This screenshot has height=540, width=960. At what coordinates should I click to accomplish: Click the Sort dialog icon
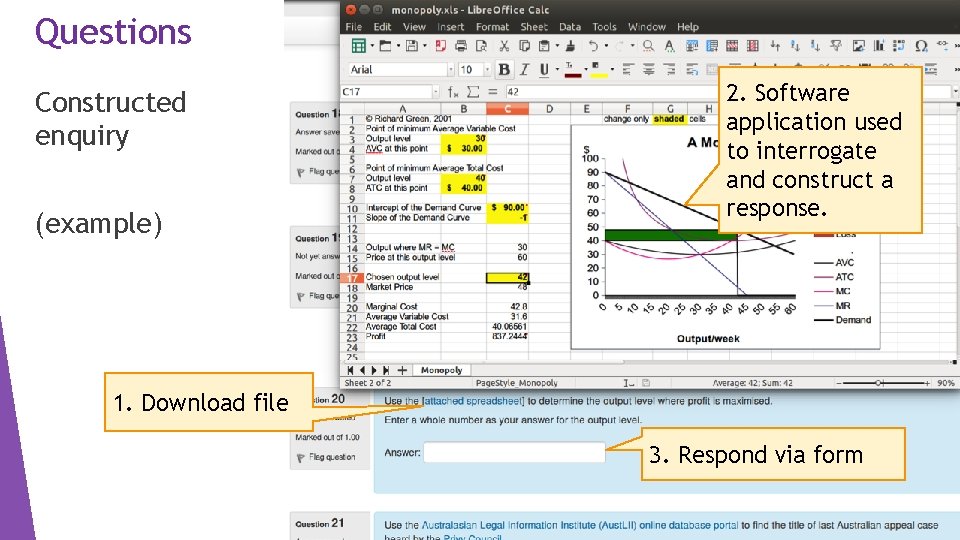[774, 46]
